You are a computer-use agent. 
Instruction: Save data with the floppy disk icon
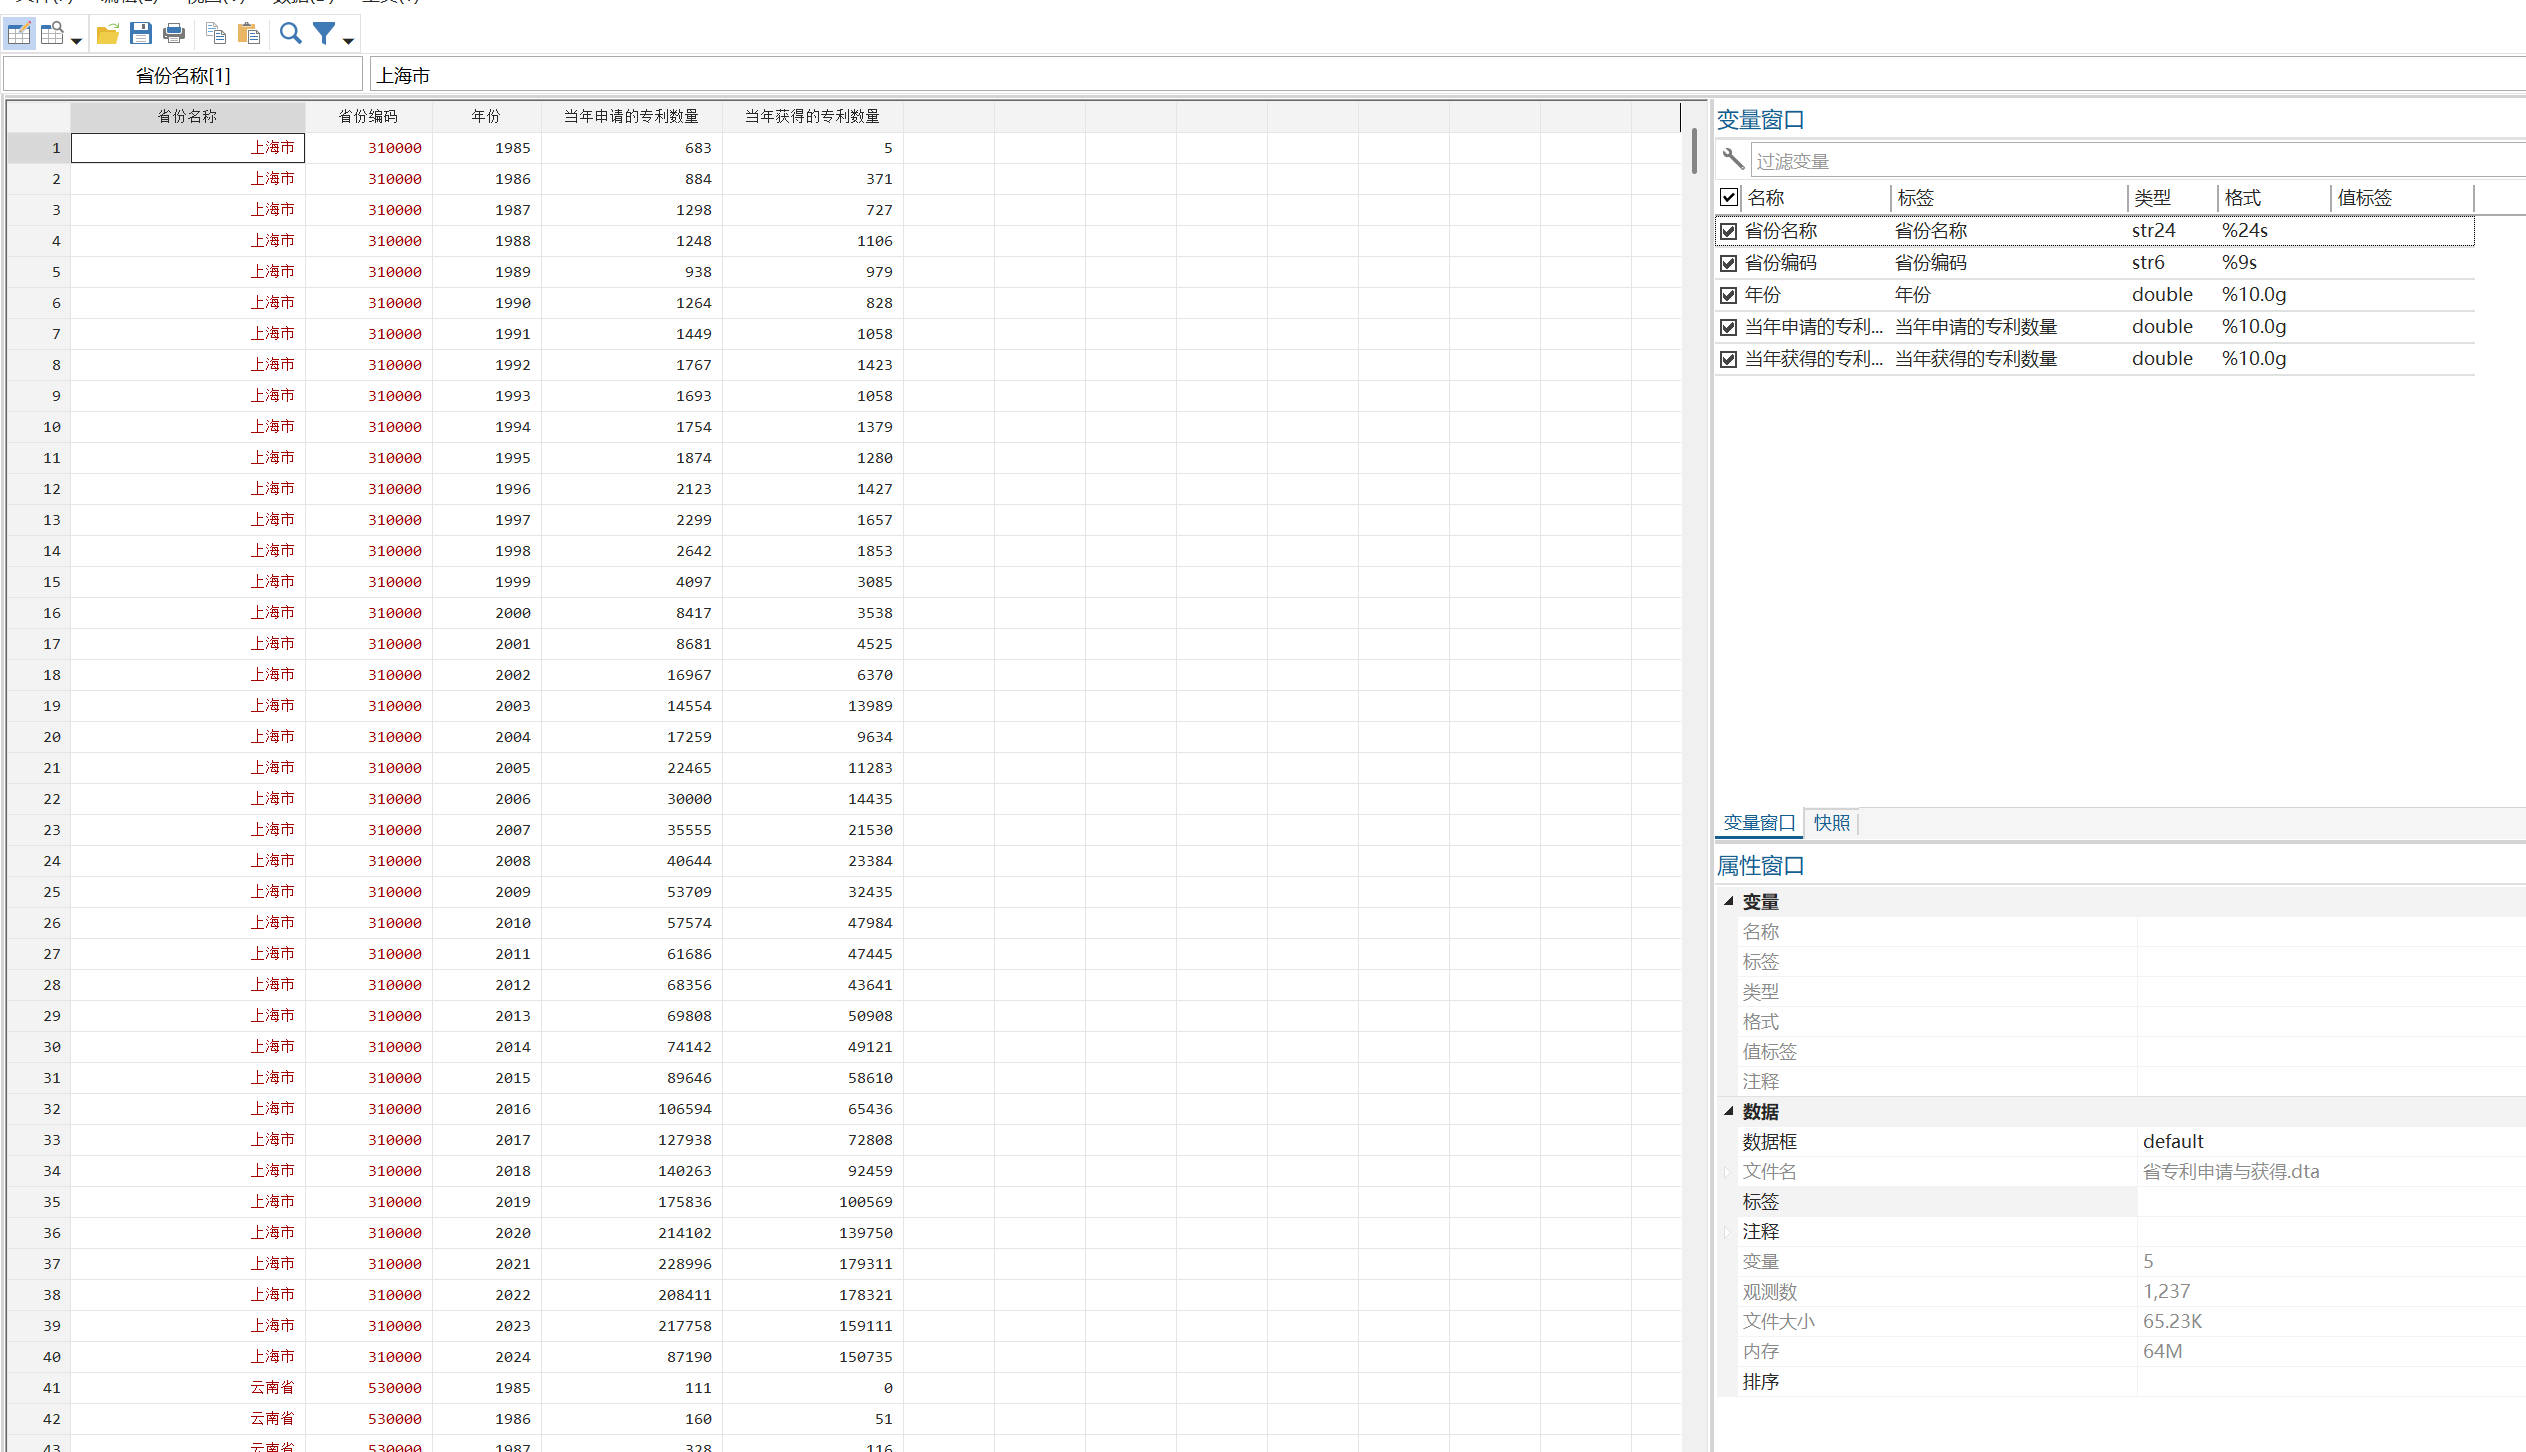[x=141, y=34]
